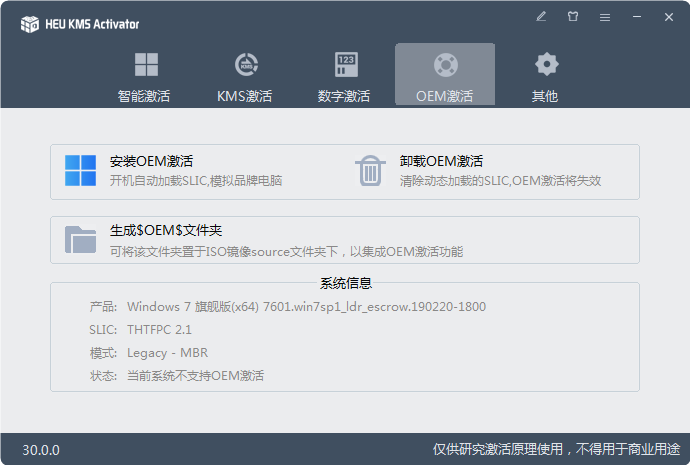Click the Windows 7 旗舰版 product value
The height and width of the screenshot is (465, 690).
(x=306, y=307)
